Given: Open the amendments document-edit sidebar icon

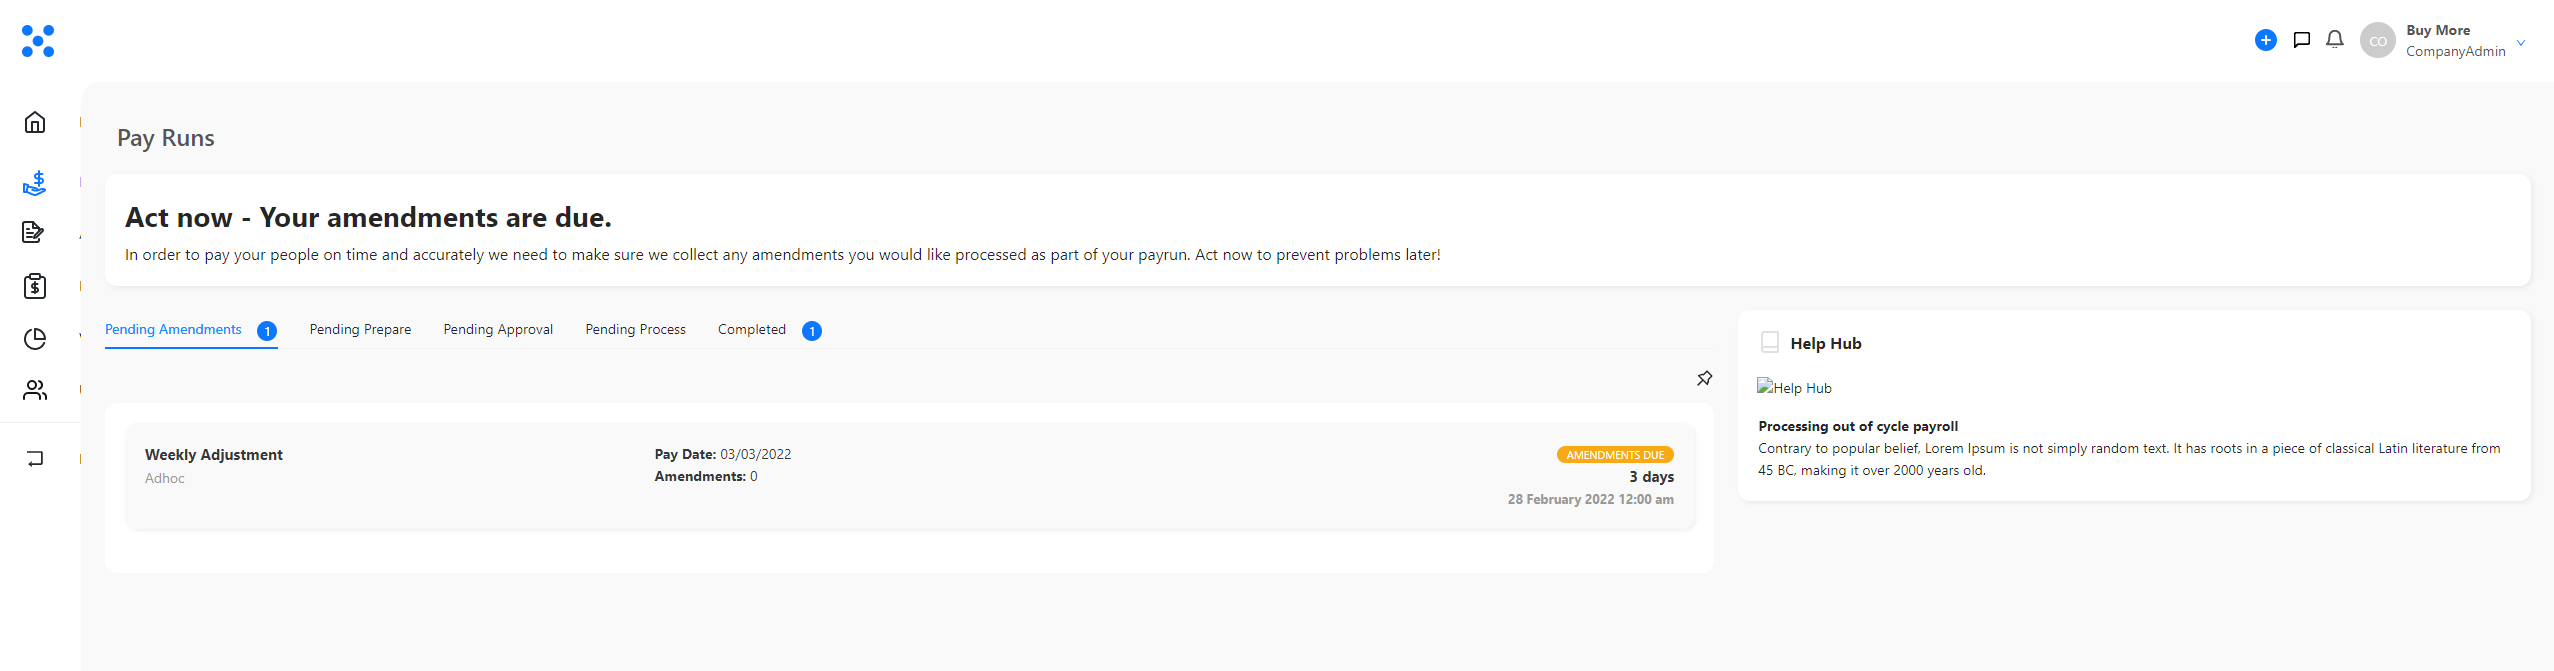Looking at the screenshot, I should coord(33,232).
